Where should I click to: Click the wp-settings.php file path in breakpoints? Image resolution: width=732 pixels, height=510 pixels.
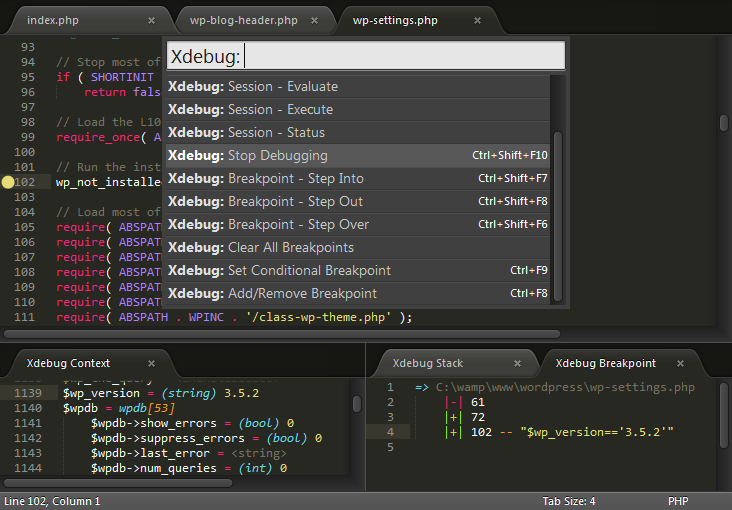point(565,387)
